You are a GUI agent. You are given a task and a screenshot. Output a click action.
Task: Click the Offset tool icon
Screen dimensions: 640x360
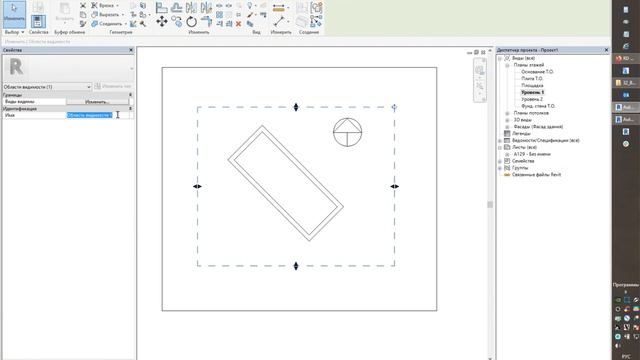[x=177, y=7]
